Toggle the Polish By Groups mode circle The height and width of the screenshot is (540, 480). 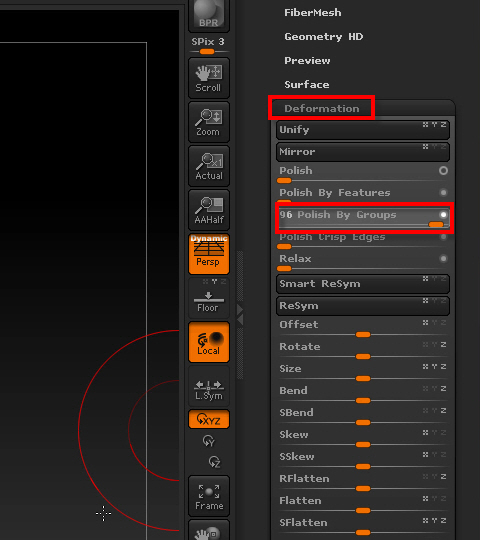click(443, 215)
